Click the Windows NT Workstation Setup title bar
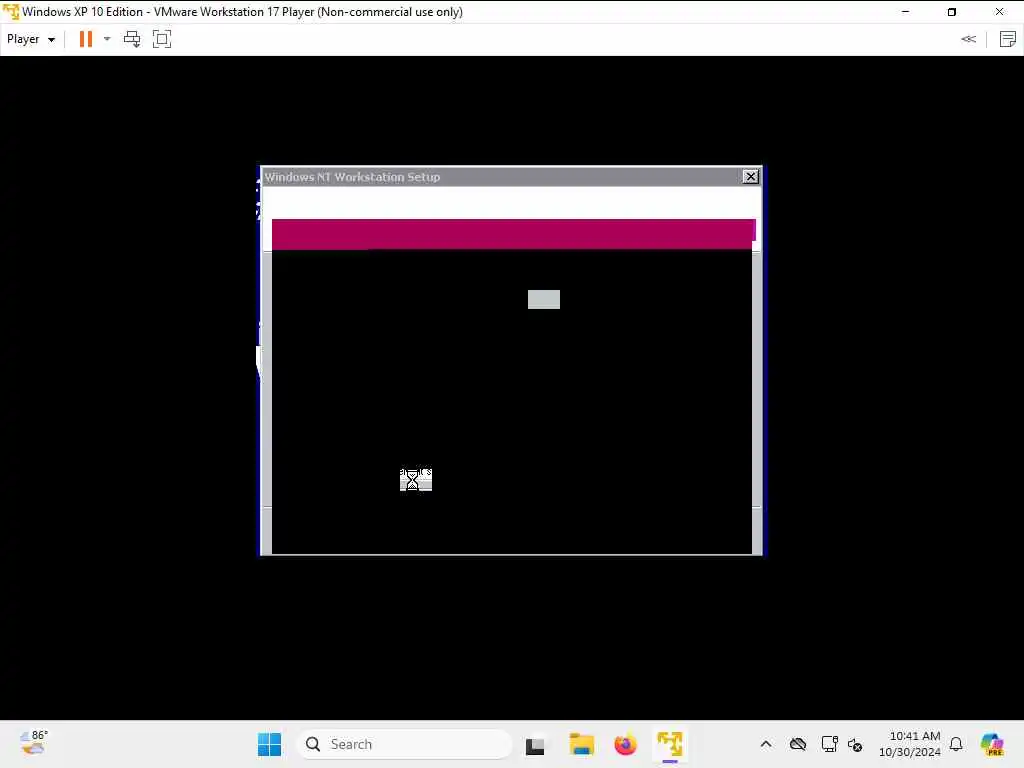 pyautogui.click(x=502, y=176)
